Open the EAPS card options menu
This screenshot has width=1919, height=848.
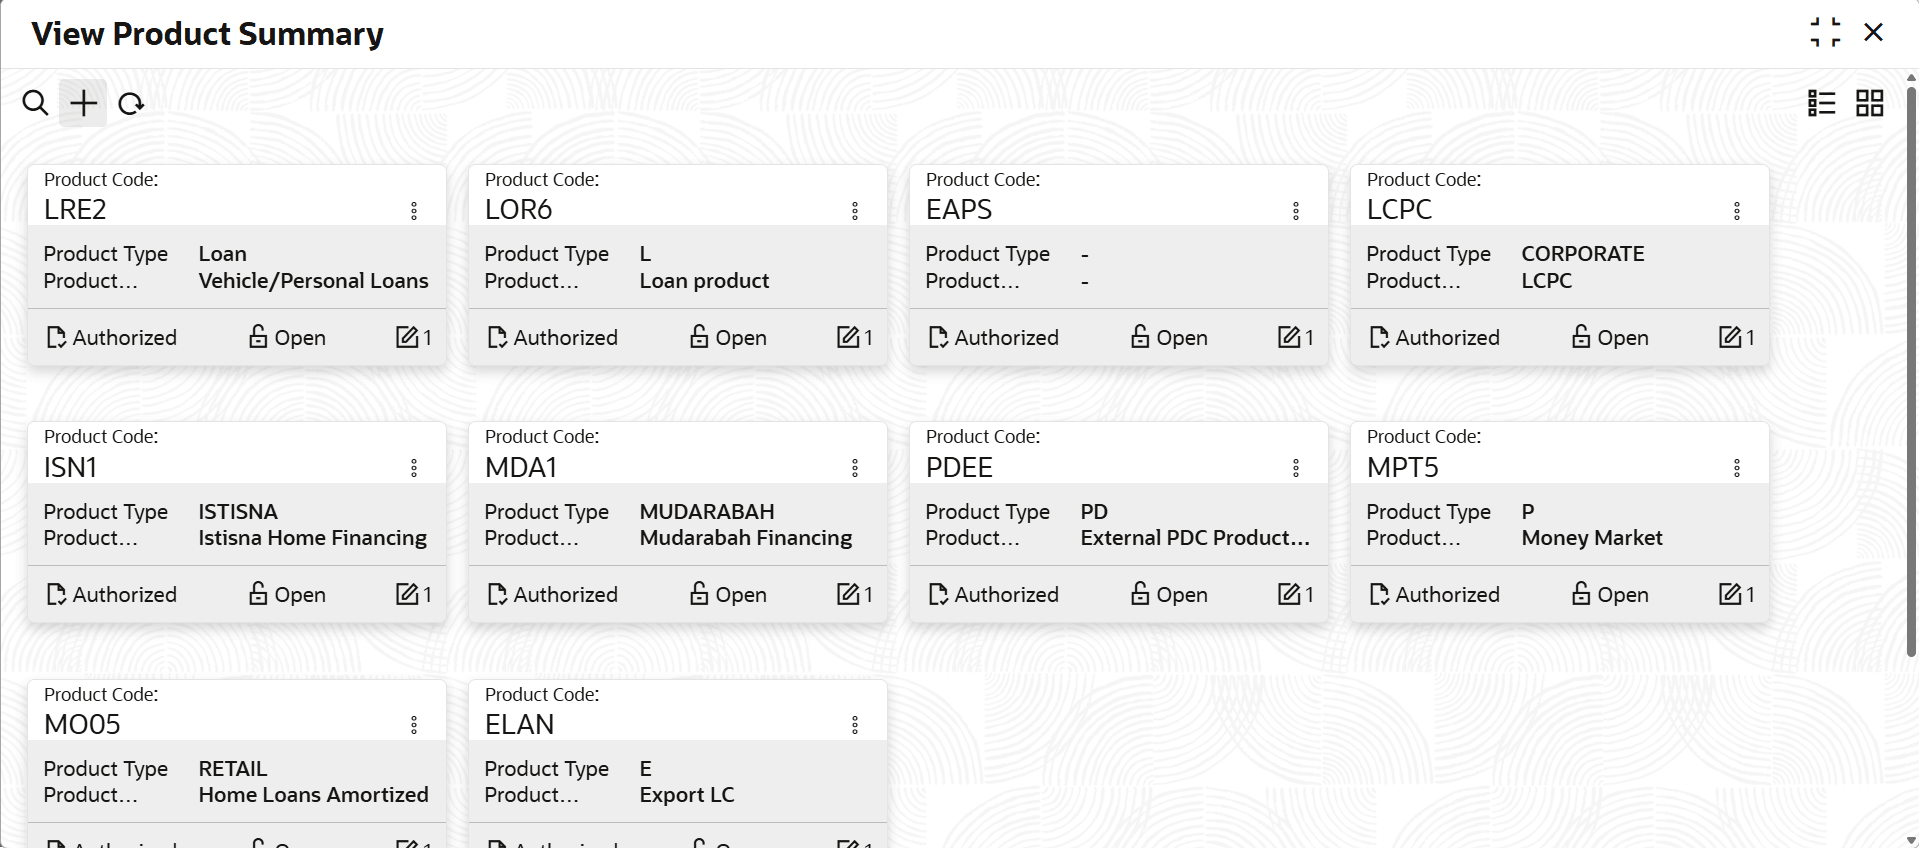tap(1296, 211)
